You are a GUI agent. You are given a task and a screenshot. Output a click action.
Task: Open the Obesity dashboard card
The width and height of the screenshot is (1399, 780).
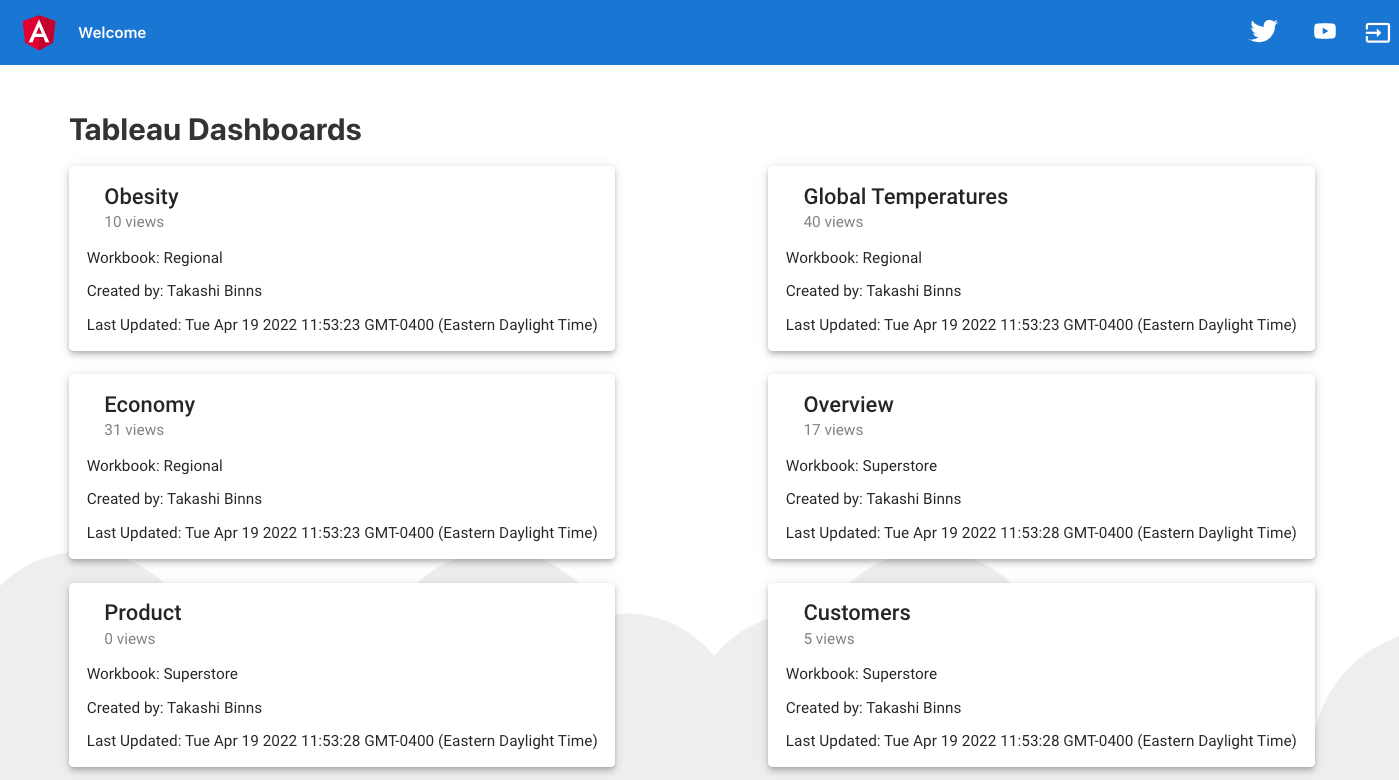tap(341, 258)
